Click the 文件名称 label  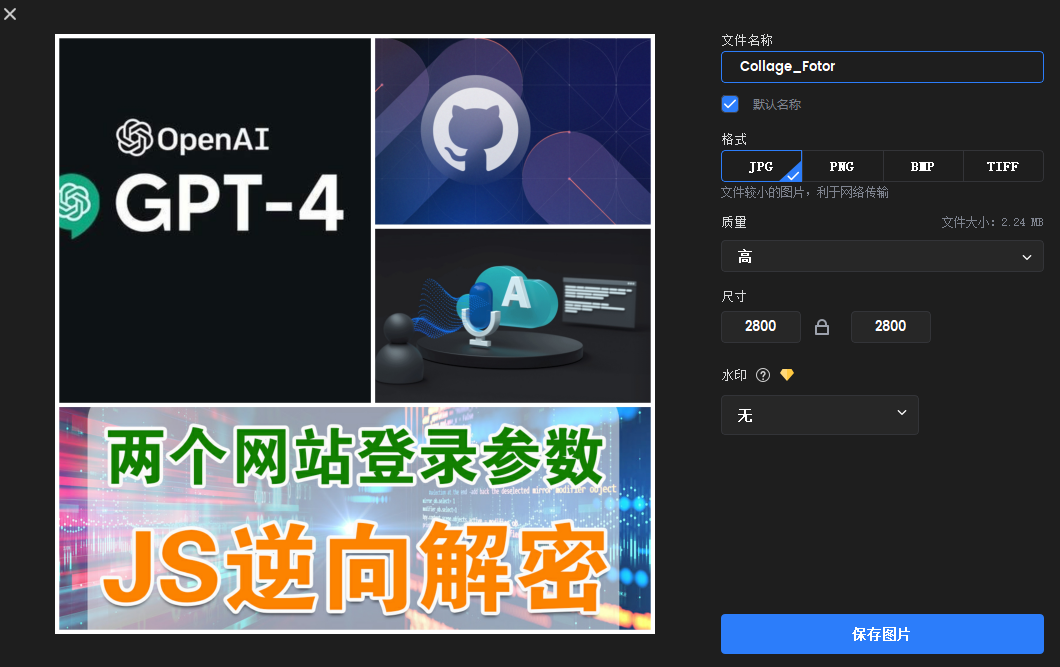[x=747, y=41]
